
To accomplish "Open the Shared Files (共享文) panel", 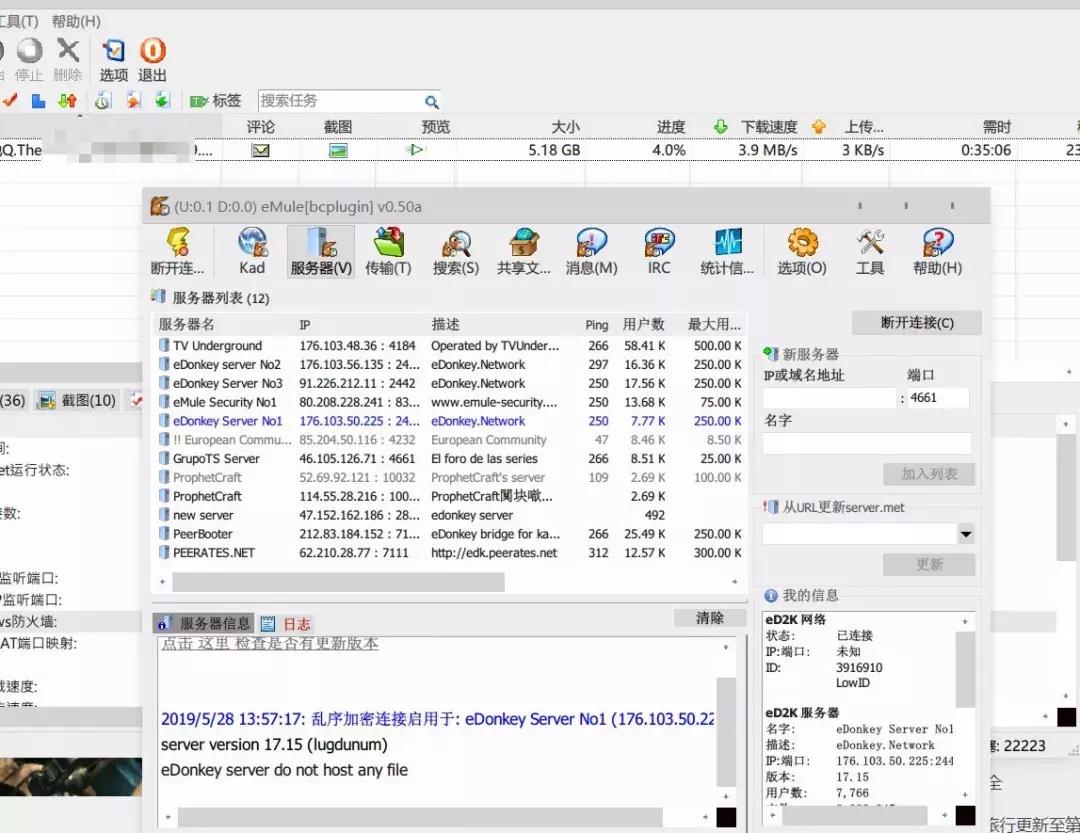I will click(x=523, y=251).
